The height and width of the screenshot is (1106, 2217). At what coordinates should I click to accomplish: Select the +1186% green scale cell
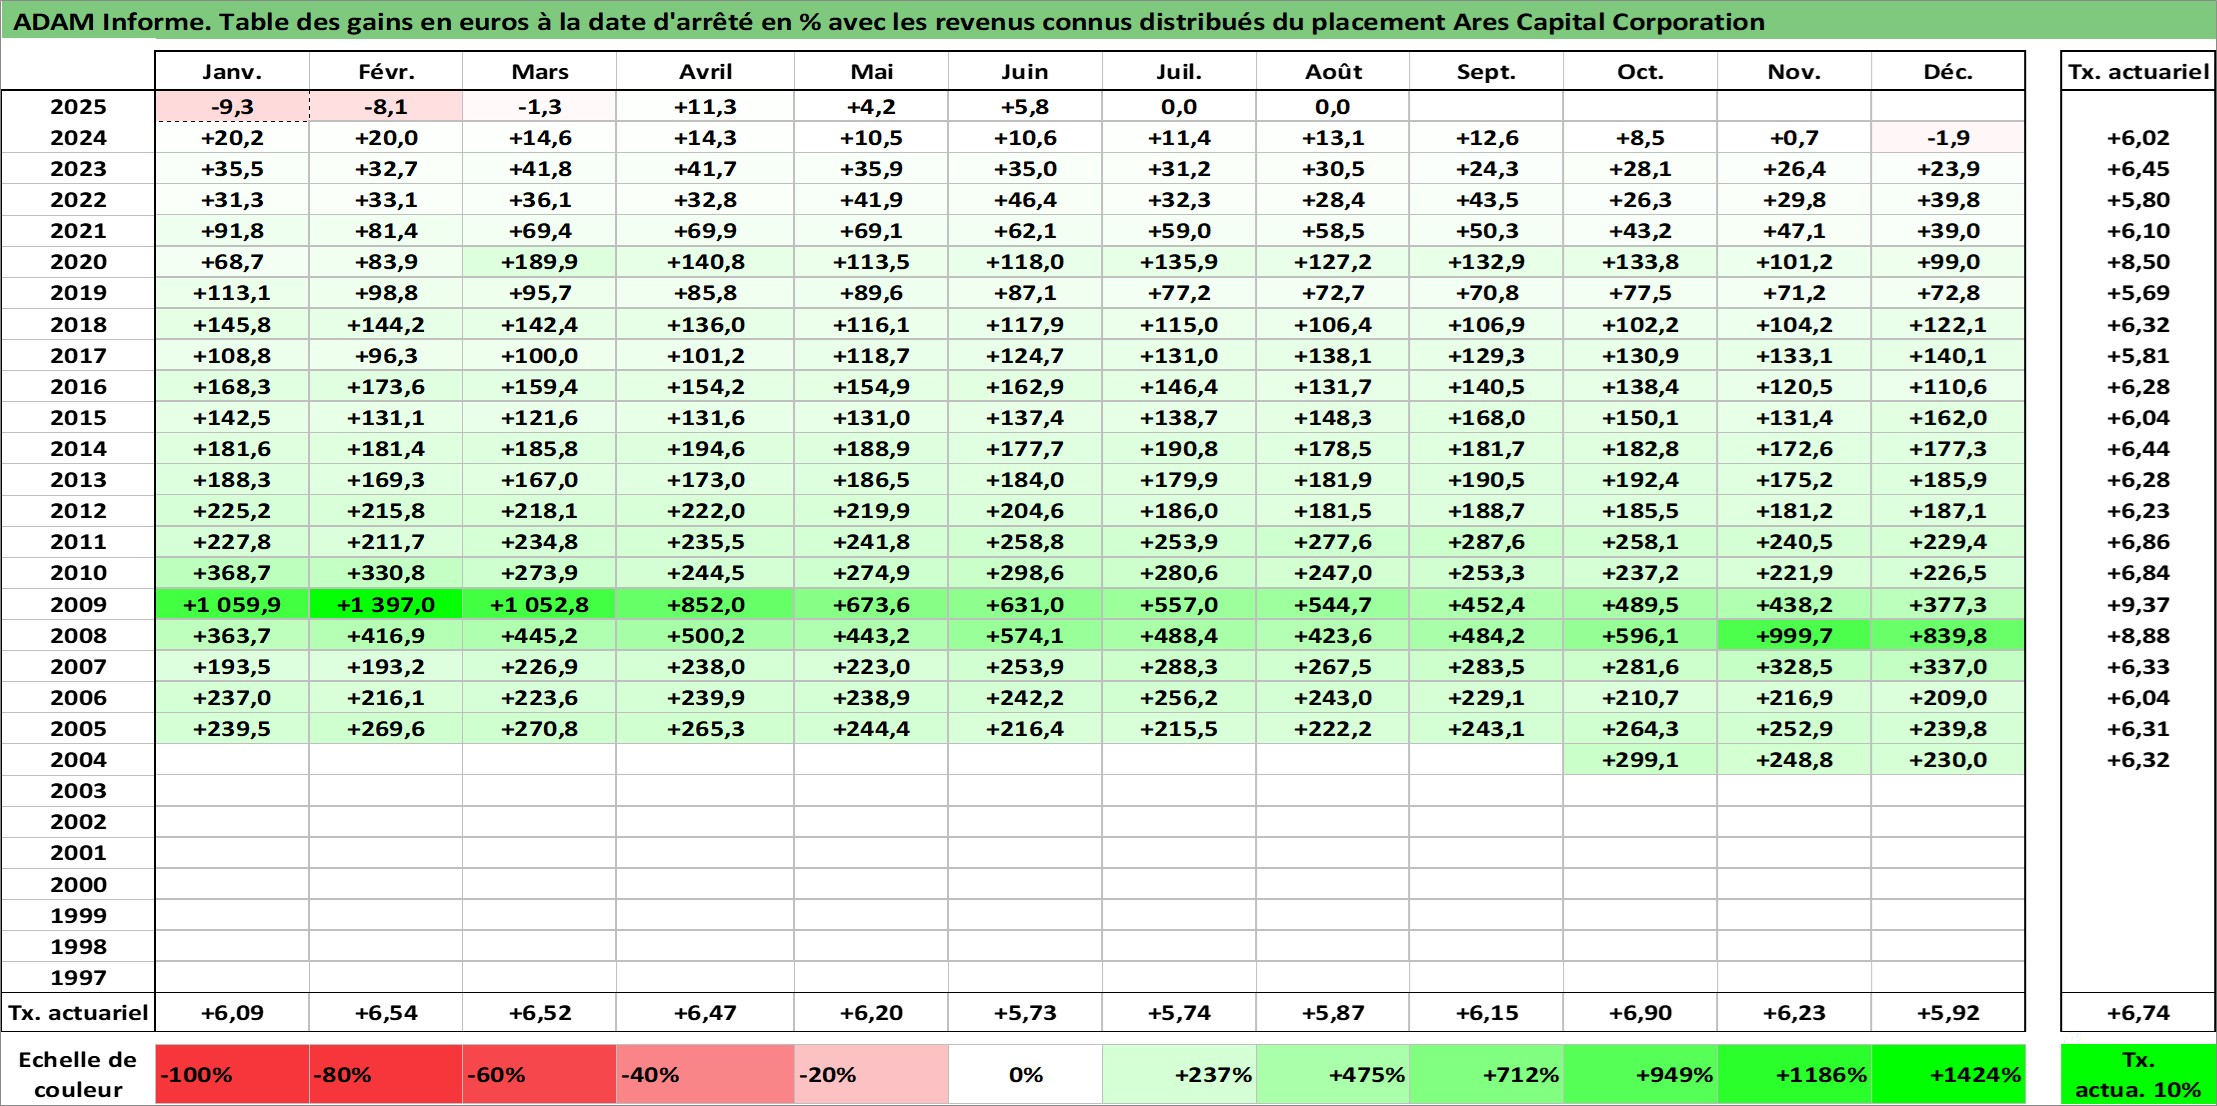pyautogui.click(x=1794, y=1075)
